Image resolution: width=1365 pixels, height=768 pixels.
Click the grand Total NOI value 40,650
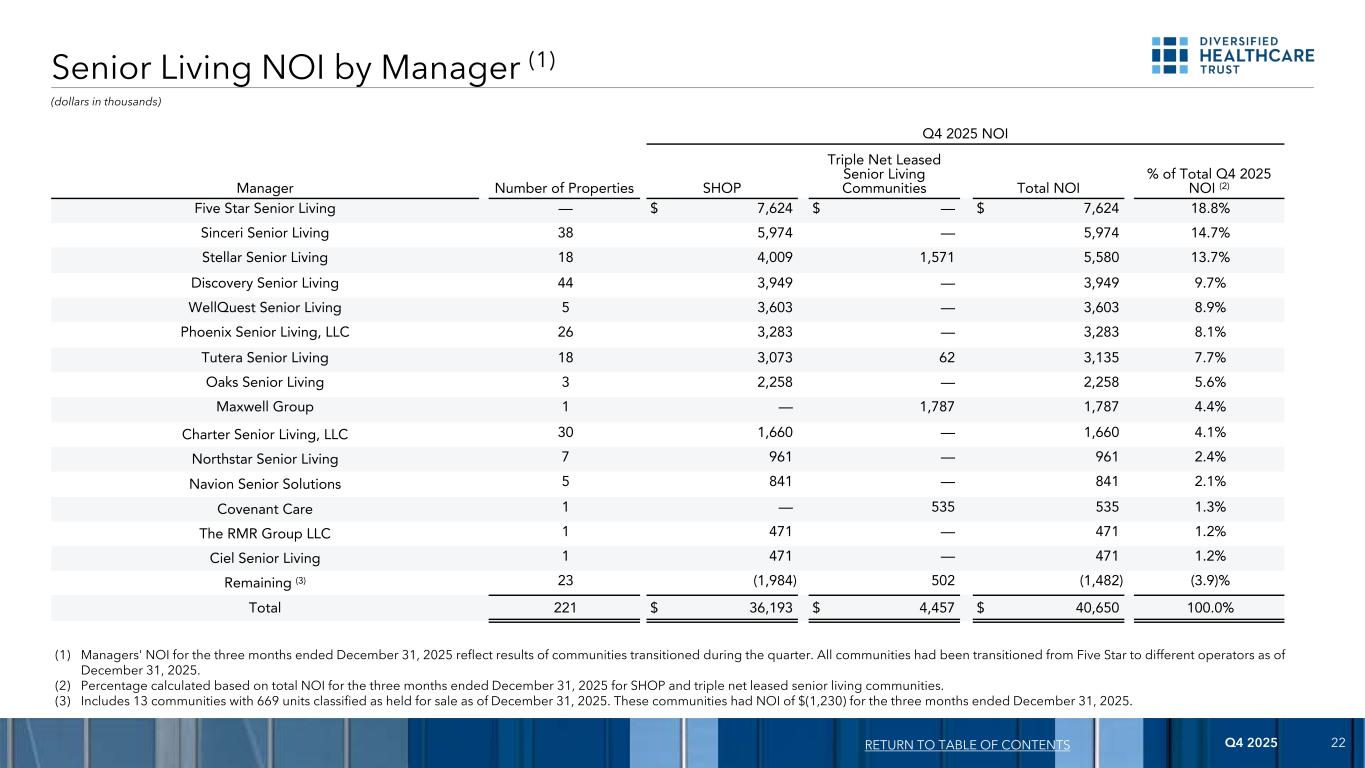tap(1097, 606)
